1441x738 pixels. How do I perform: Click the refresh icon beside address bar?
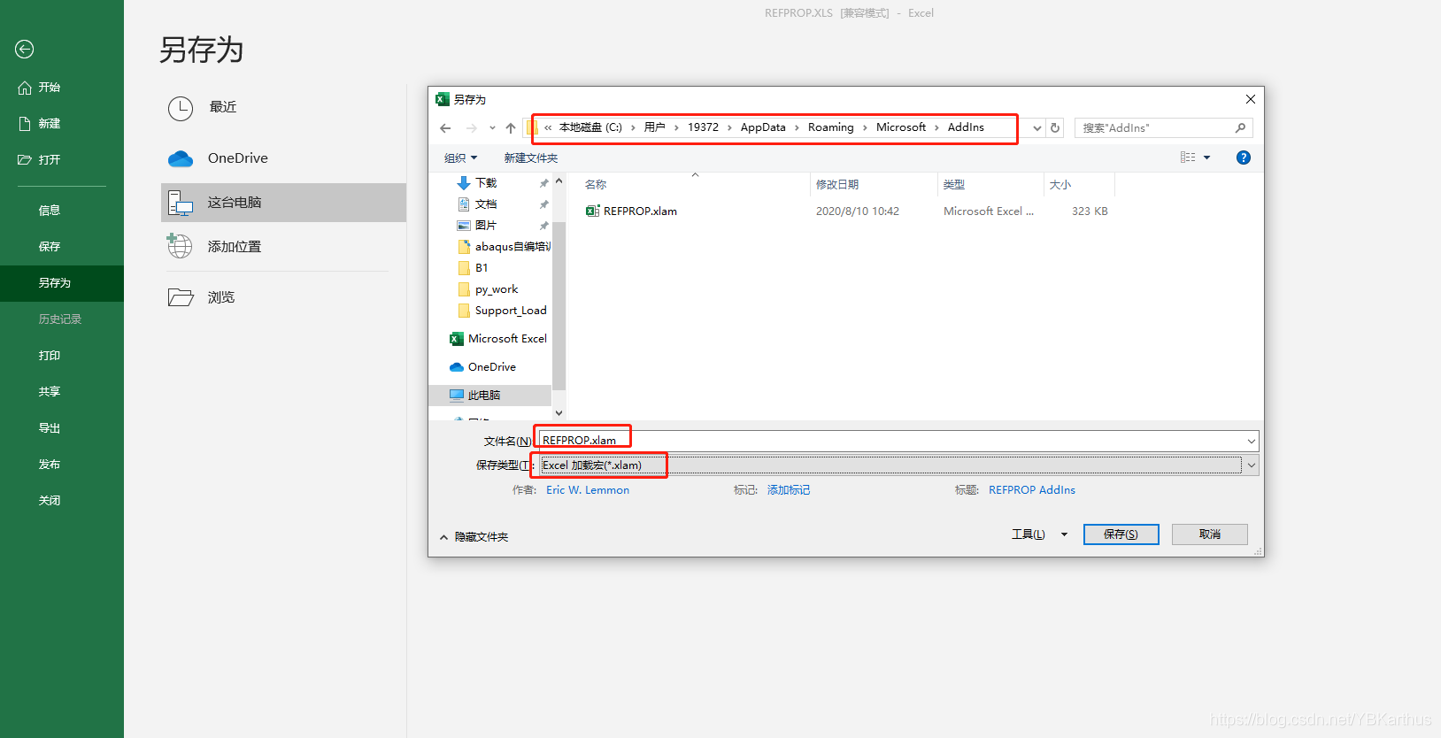[1055, 128]
